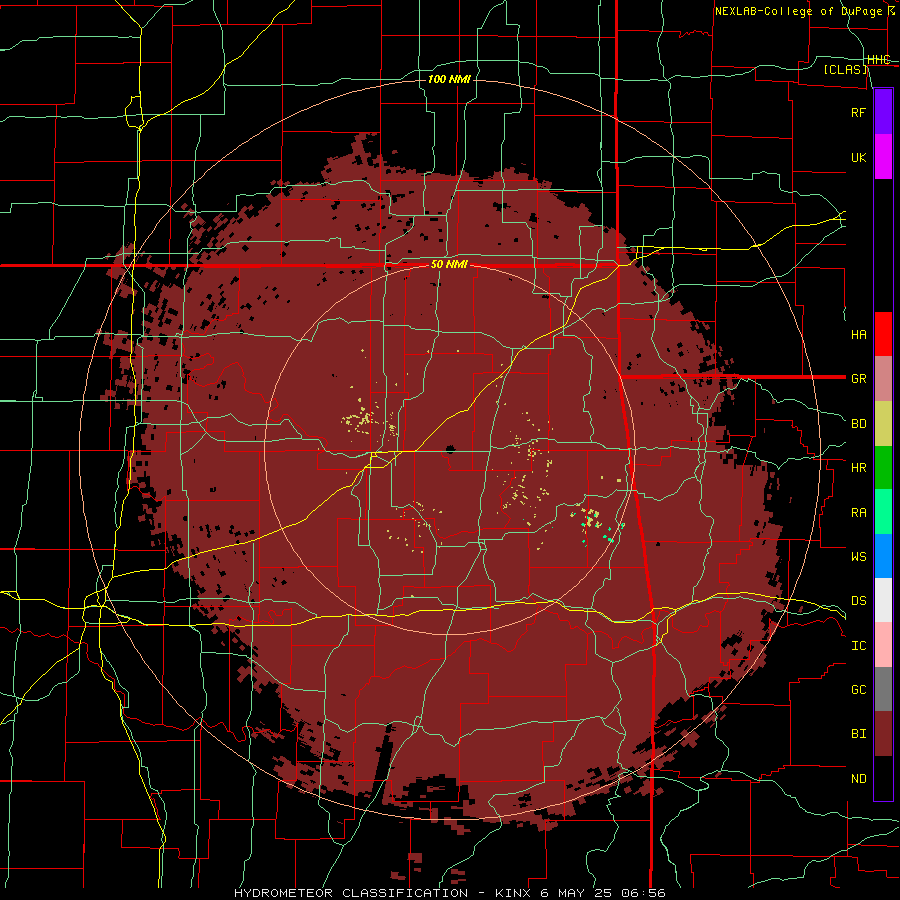Click the IC legend label
900x900 pixels.
(858, 646)
